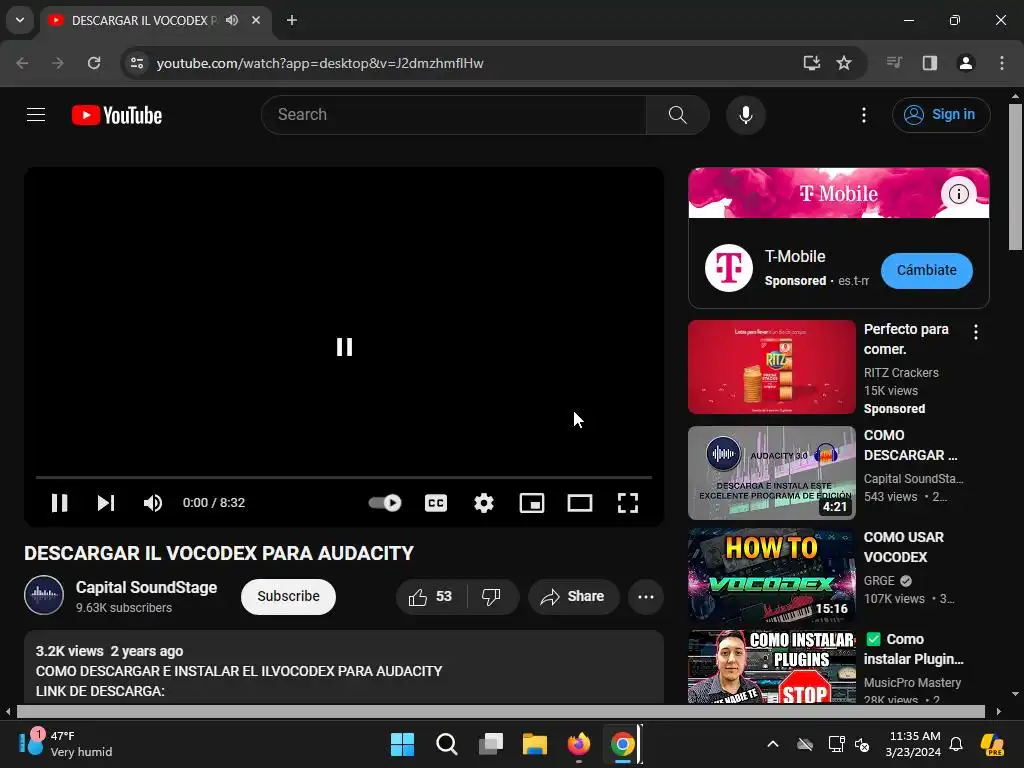
Task: Click the Sign in button
Action: point(940,115)
